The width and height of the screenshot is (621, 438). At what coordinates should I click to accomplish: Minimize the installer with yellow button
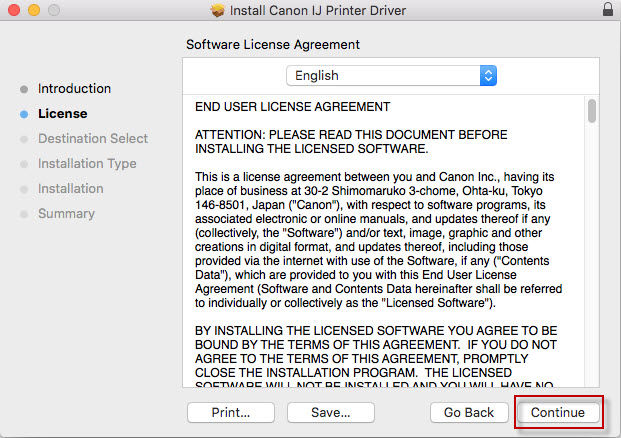point(34,10)
